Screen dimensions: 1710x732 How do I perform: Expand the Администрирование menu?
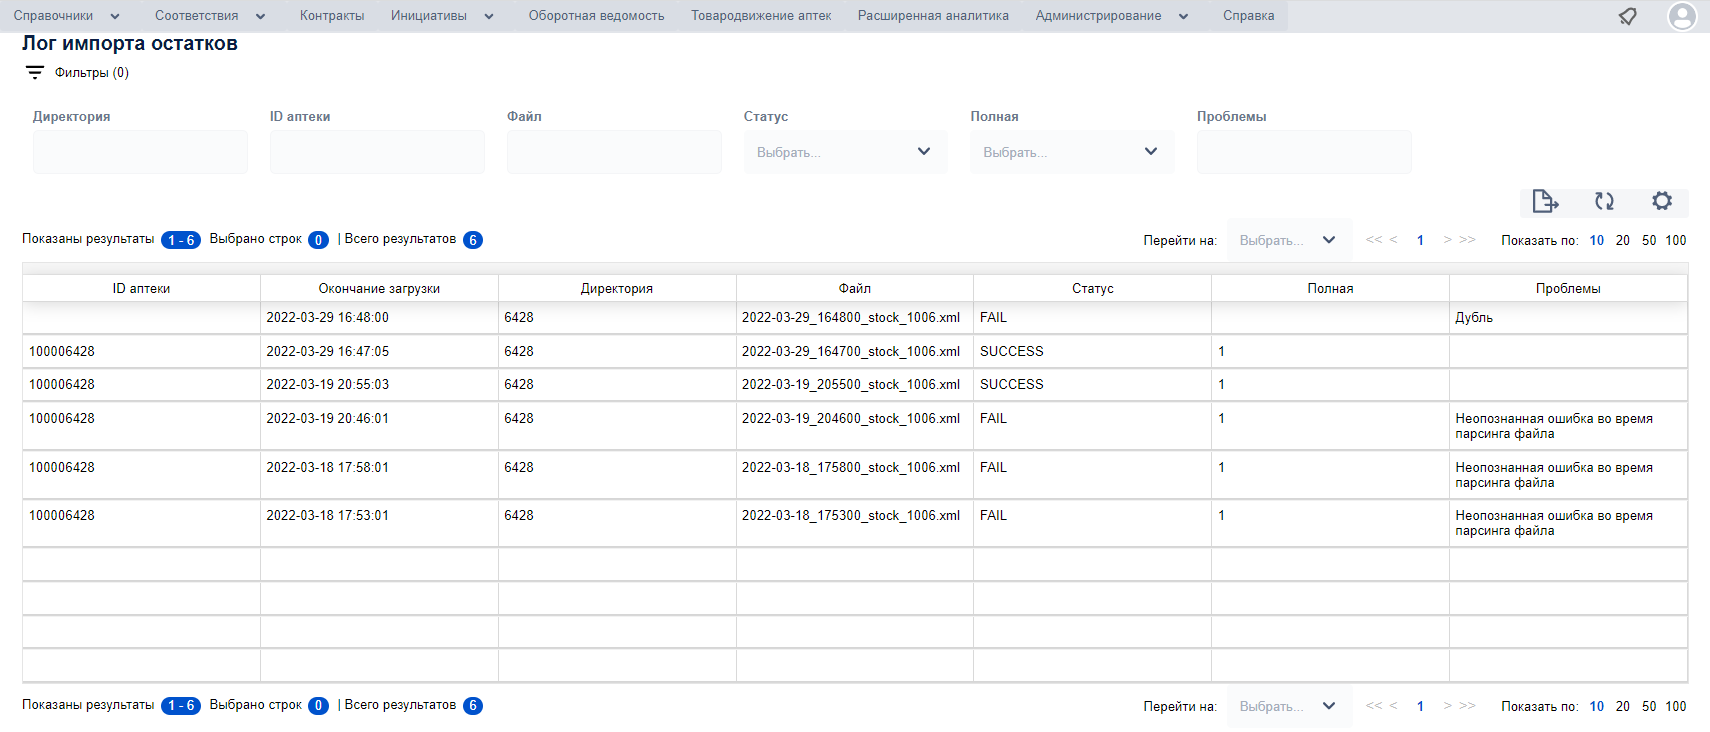pyautogui.click(x=1112, y=16)
